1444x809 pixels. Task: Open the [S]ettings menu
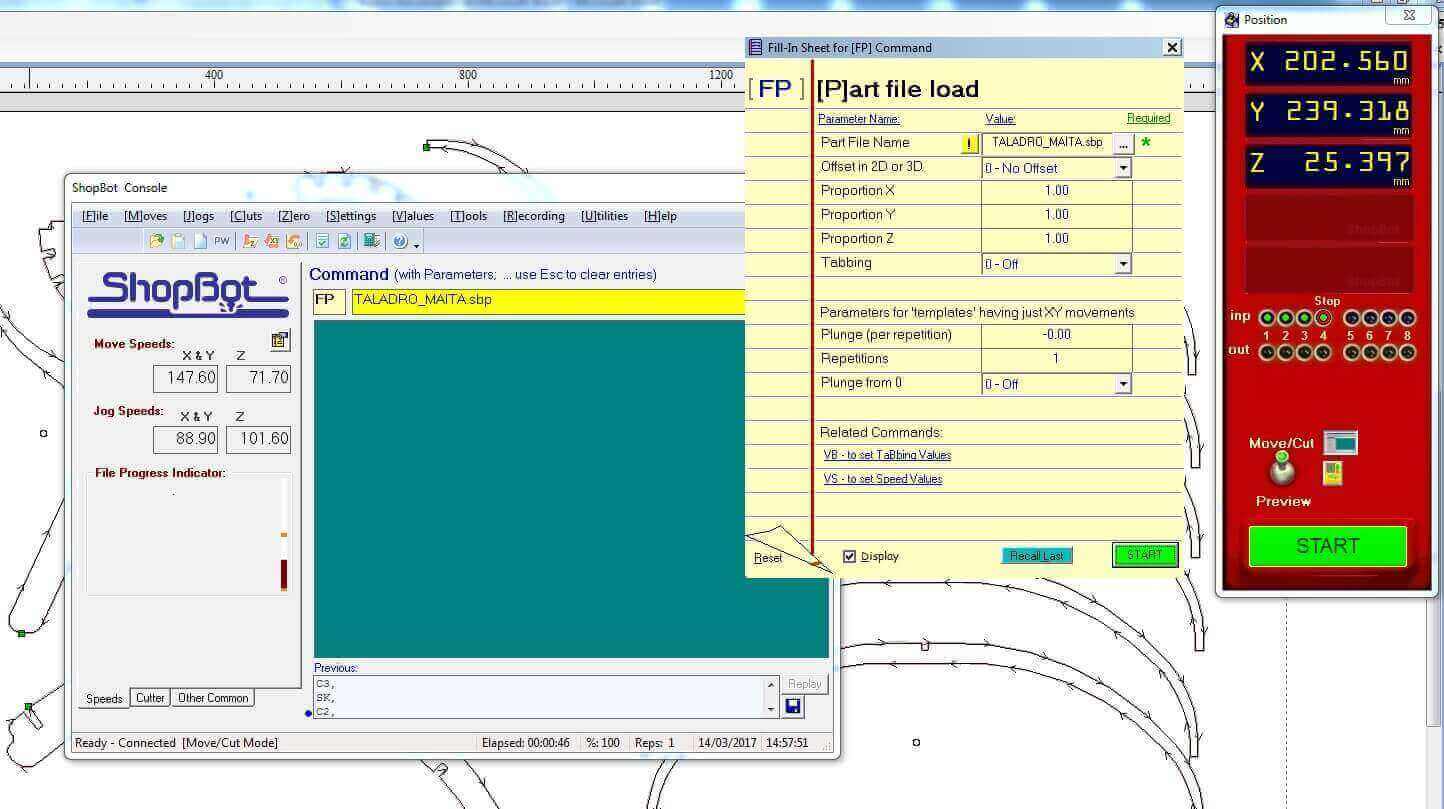[x=351, y=216]
